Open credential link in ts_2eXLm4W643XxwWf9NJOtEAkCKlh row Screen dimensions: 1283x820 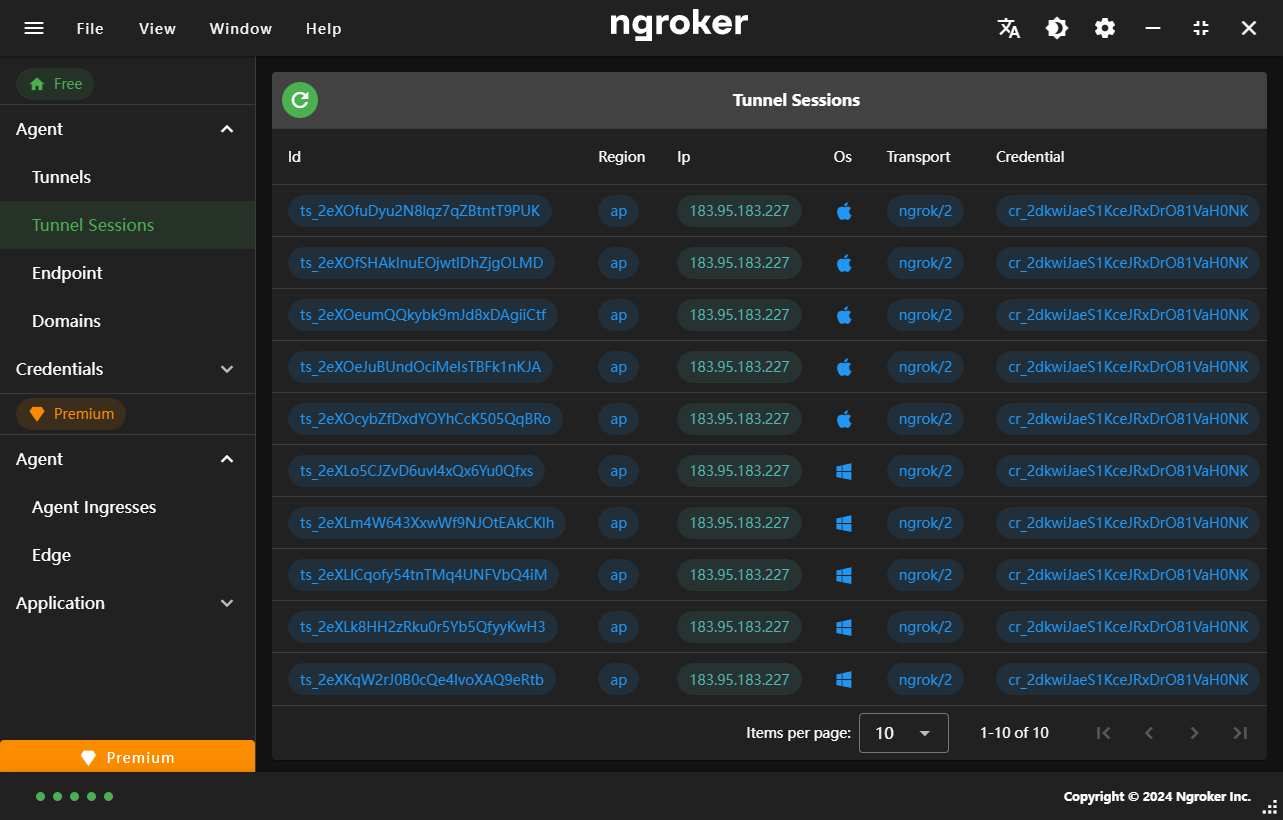(1128, 523)
